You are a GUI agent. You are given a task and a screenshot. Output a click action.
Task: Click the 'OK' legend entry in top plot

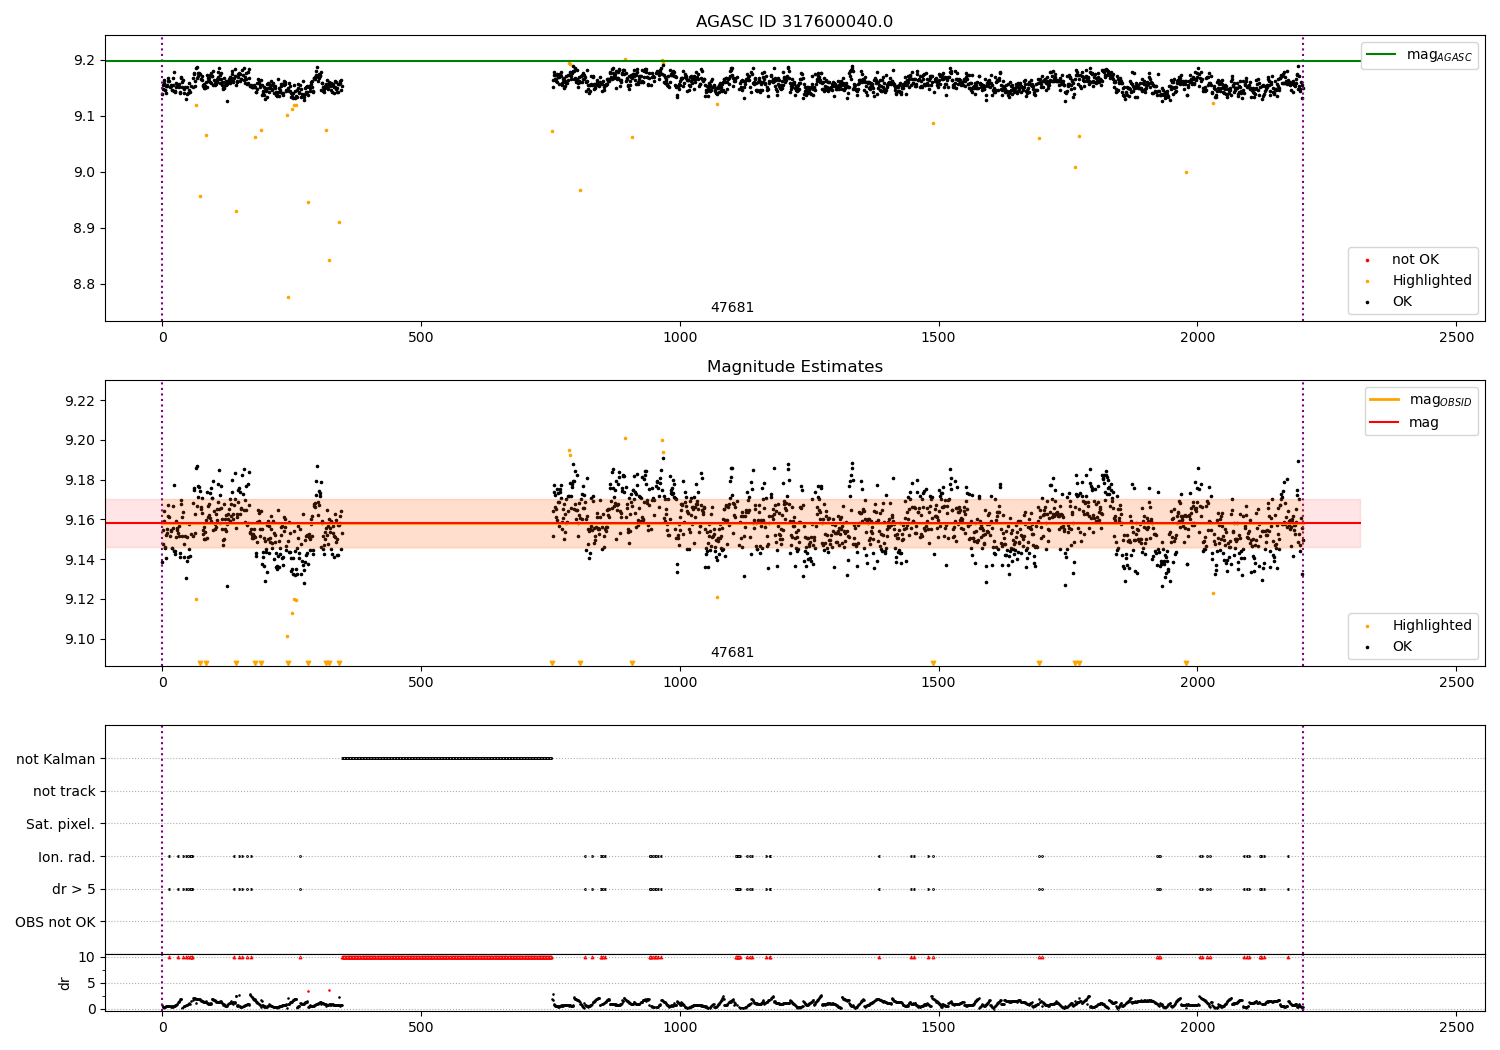pyautogui.click(x=1390, y=302)
